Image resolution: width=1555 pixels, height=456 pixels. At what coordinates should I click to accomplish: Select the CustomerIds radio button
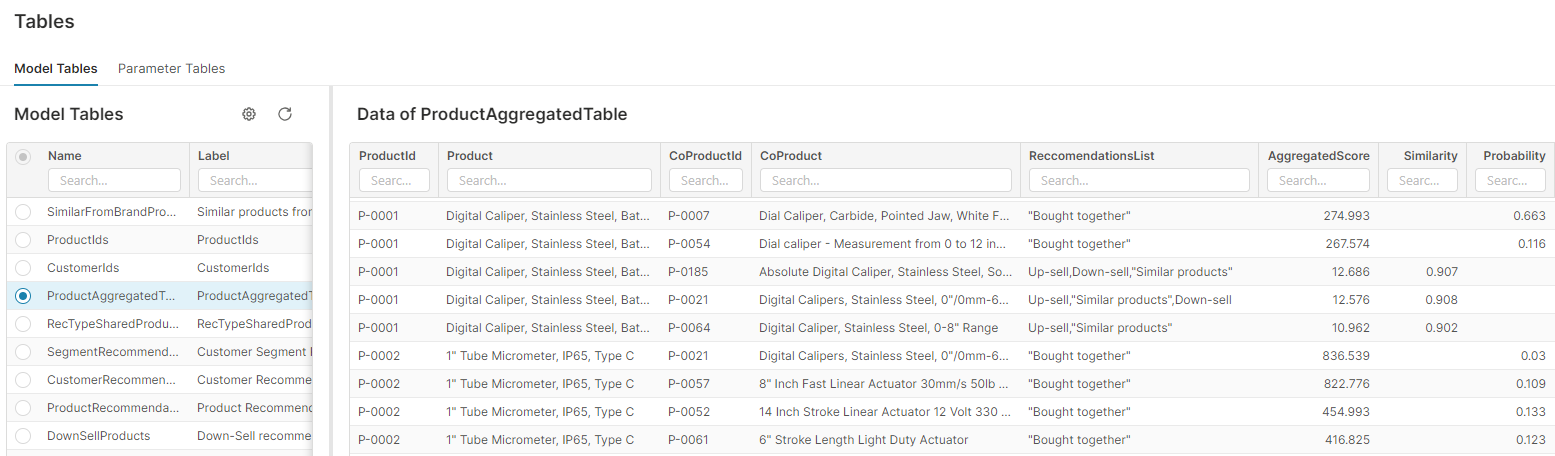24,268
